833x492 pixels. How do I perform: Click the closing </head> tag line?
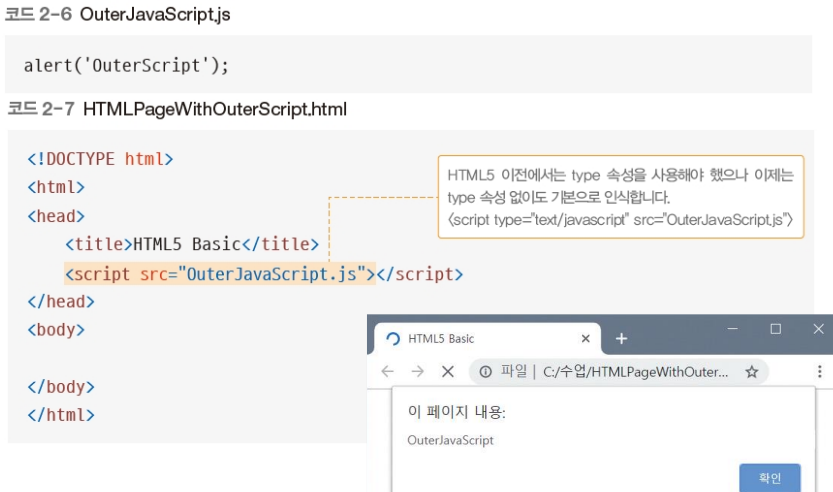point(61,302)
